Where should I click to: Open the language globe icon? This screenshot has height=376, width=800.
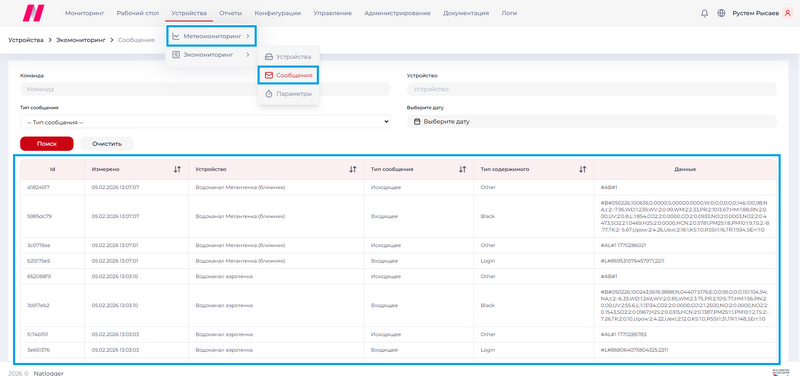click(721, 13)
